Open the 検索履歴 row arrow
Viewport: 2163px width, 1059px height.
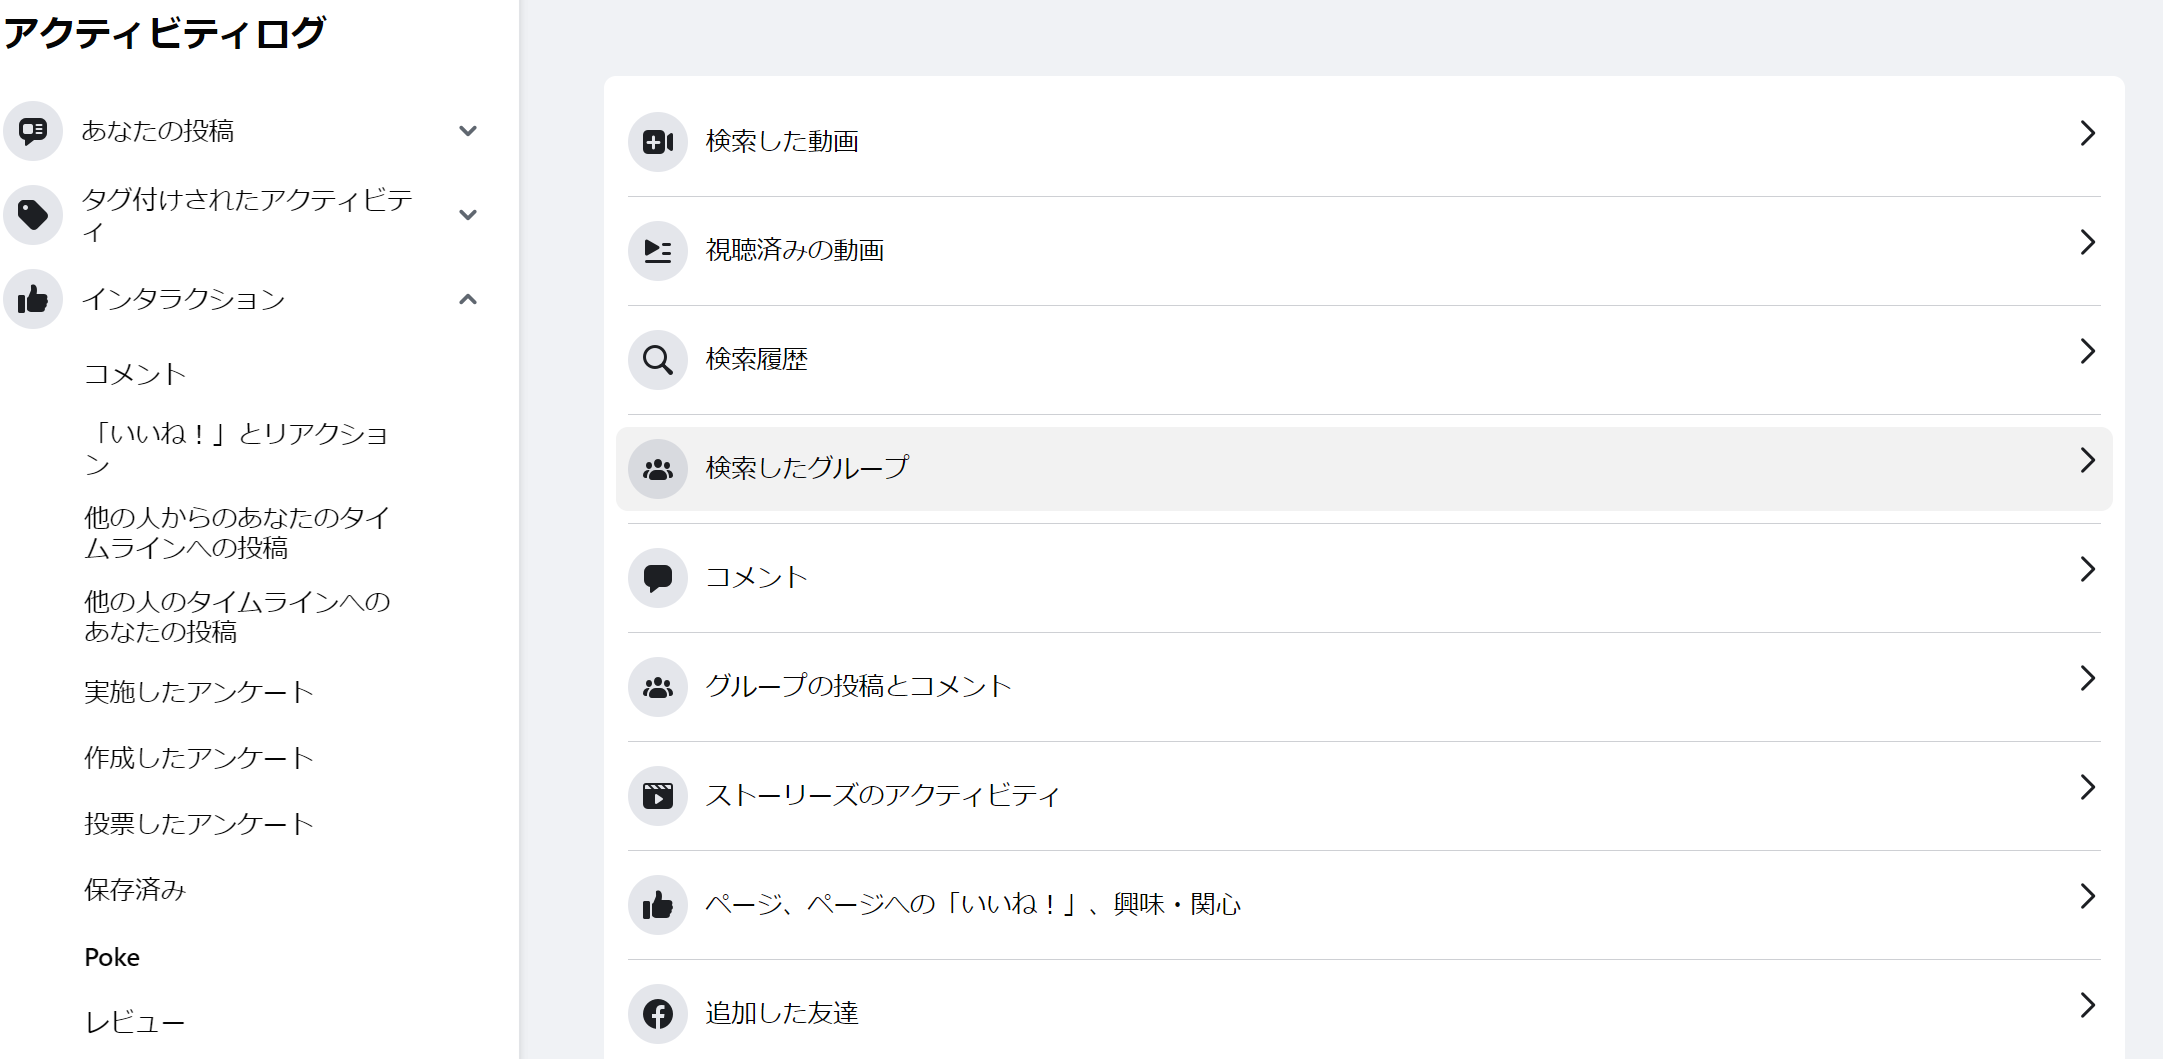click(2088, 351)
